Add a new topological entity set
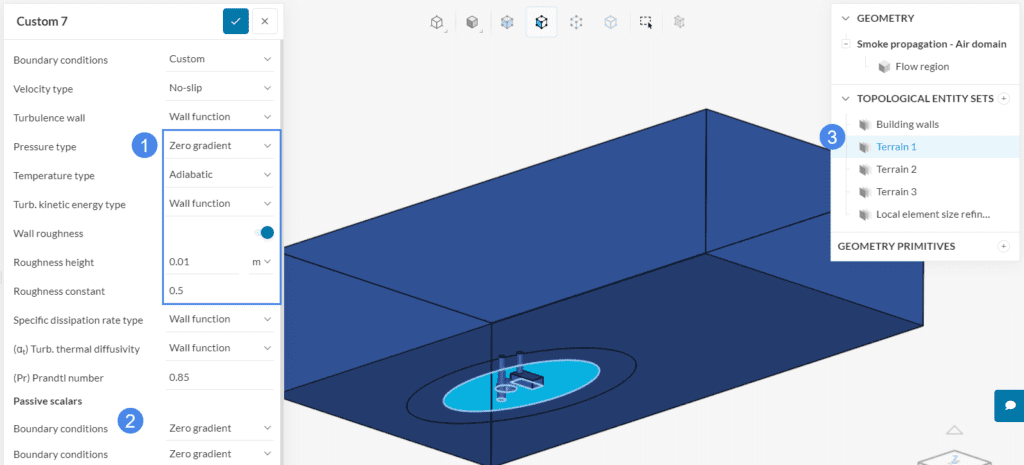Viewport: 1024px width, 465px height. 1004,99
